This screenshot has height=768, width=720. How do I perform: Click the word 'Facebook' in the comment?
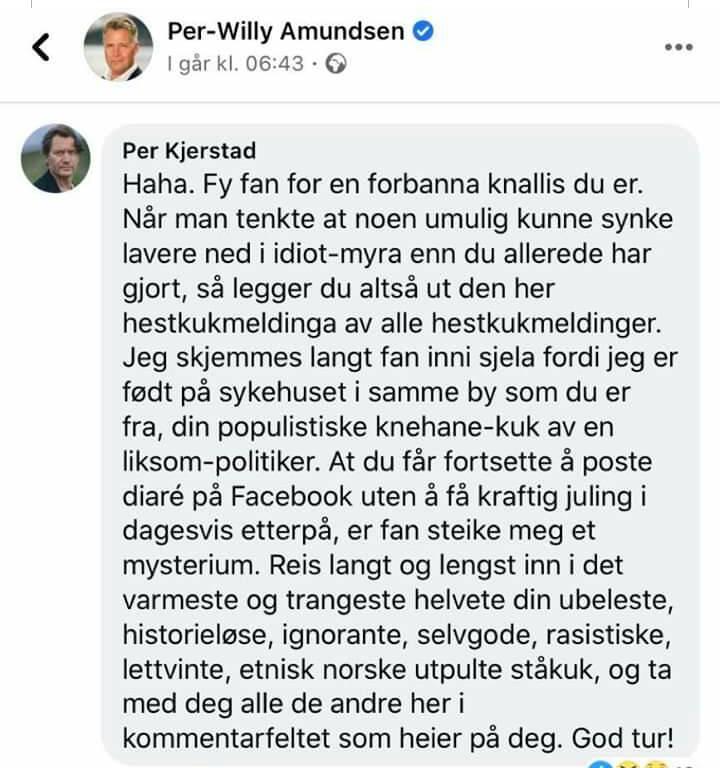click(x=291, y=497)
